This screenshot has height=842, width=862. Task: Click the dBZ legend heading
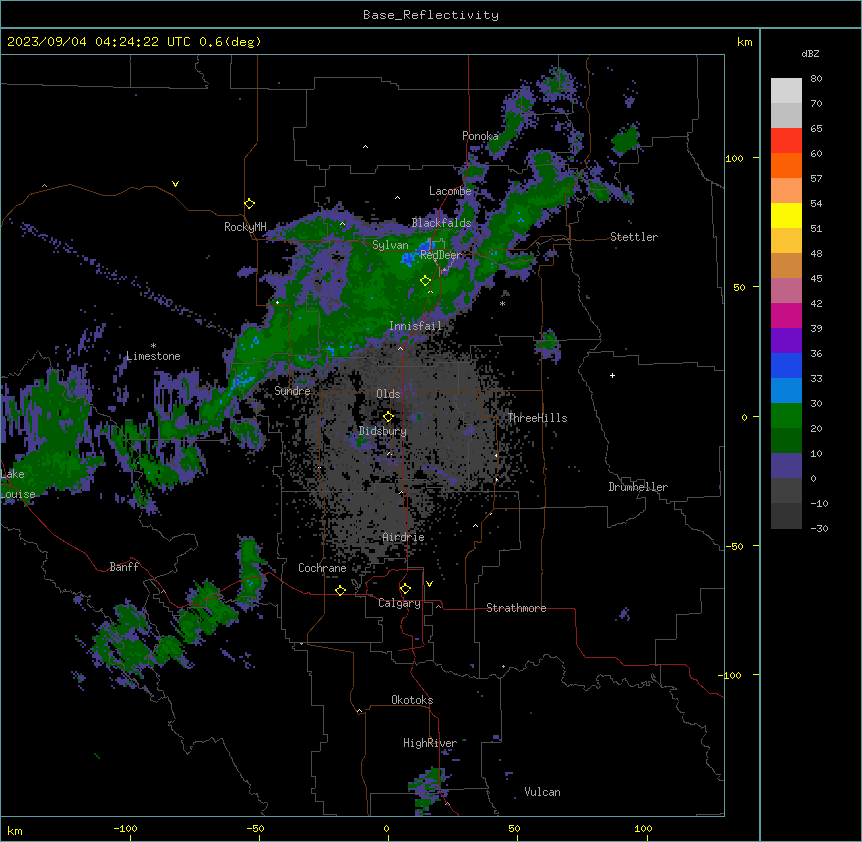pos(810,53)
